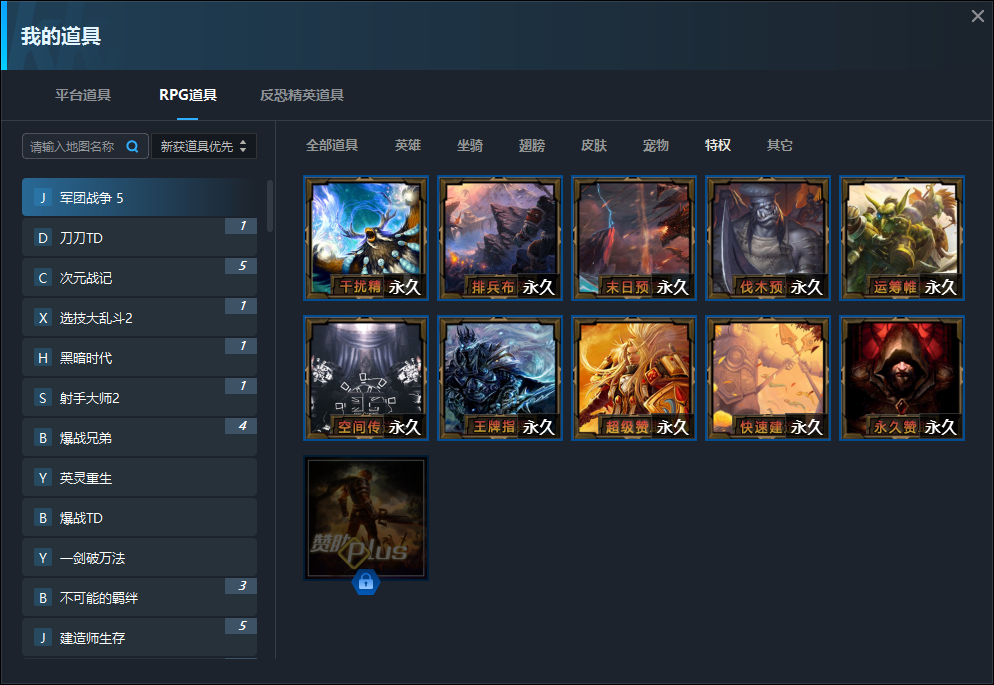The height and width of the screenshot is (685, 994).
Task: Select the RPG道具 tab
Action: point(188,95)
